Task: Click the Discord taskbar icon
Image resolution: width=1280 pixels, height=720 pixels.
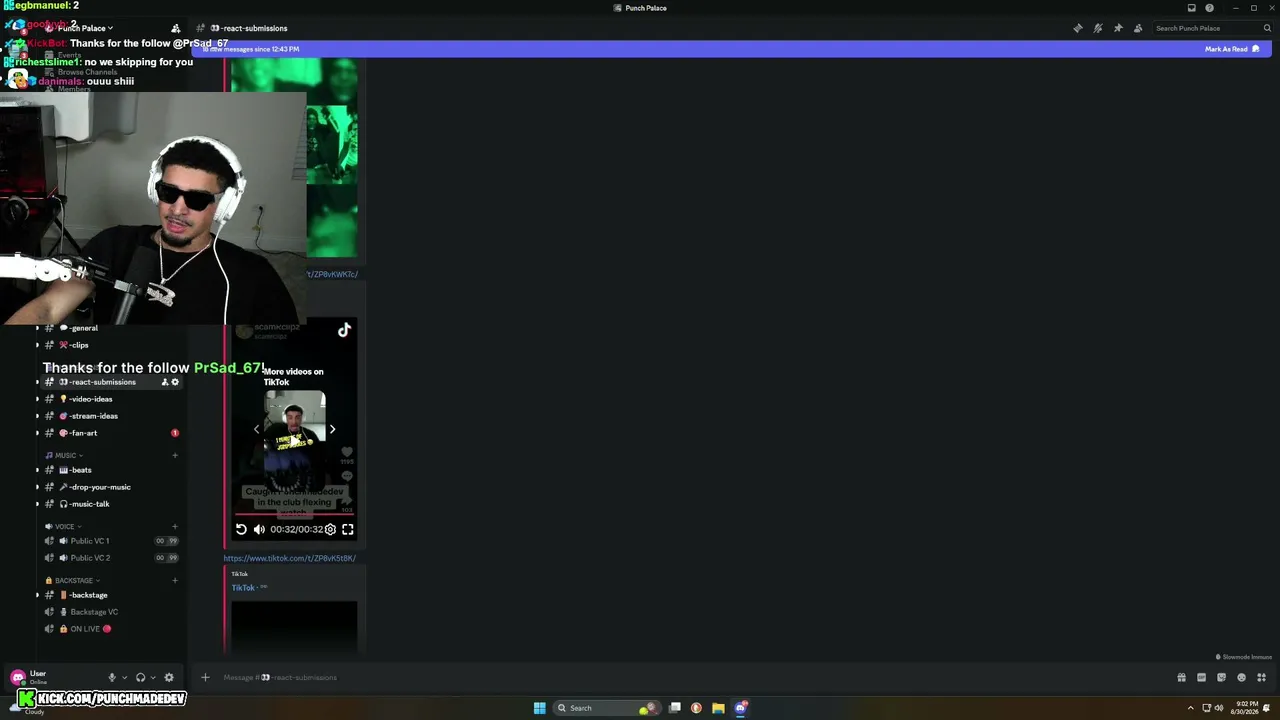Action: coord(740,708)
